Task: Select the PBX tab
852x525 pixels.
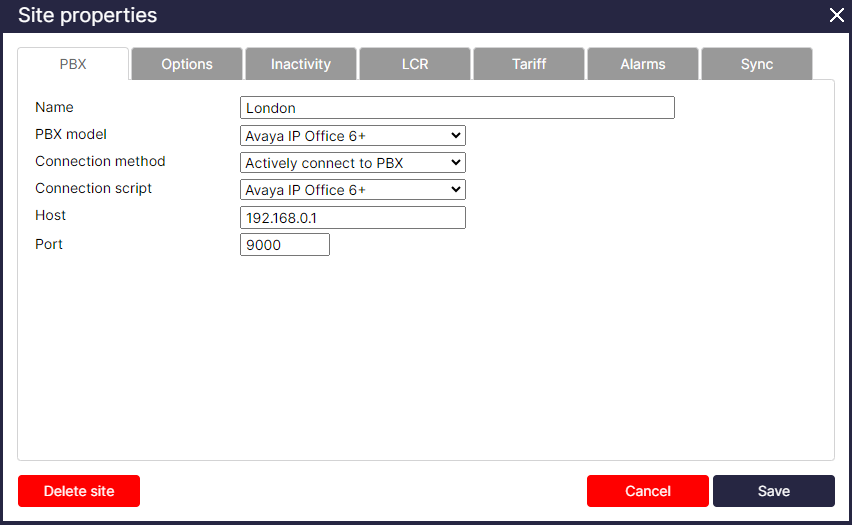Action: tap(73, 64)
